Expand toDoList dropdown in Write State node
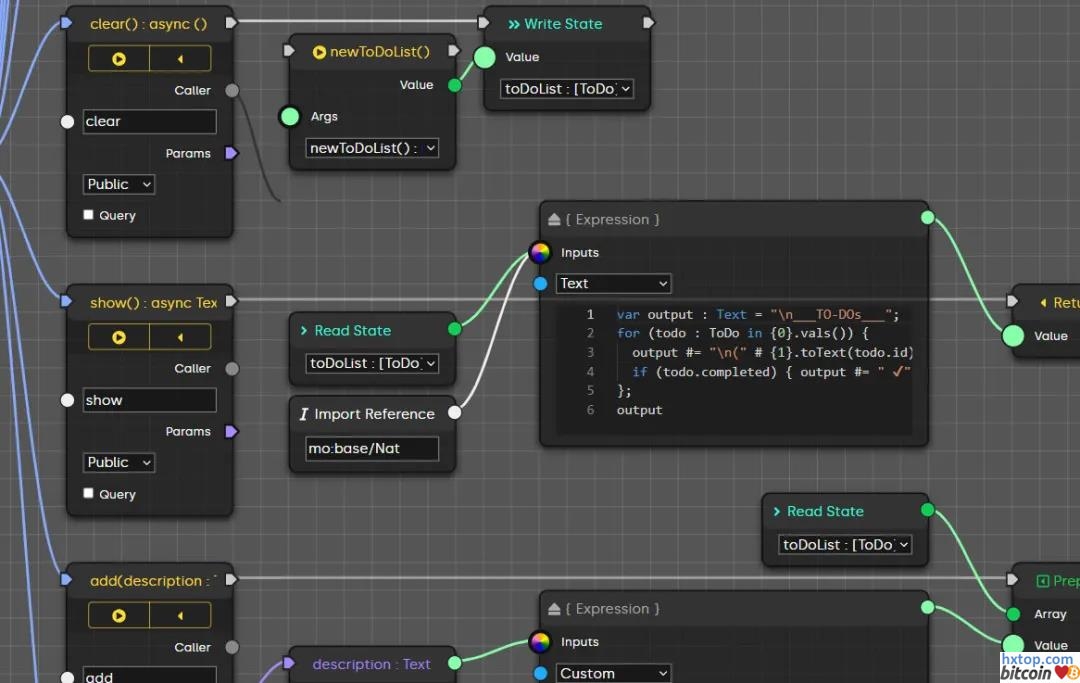This screenshot has height=683, width=1080. click(567, 89)
